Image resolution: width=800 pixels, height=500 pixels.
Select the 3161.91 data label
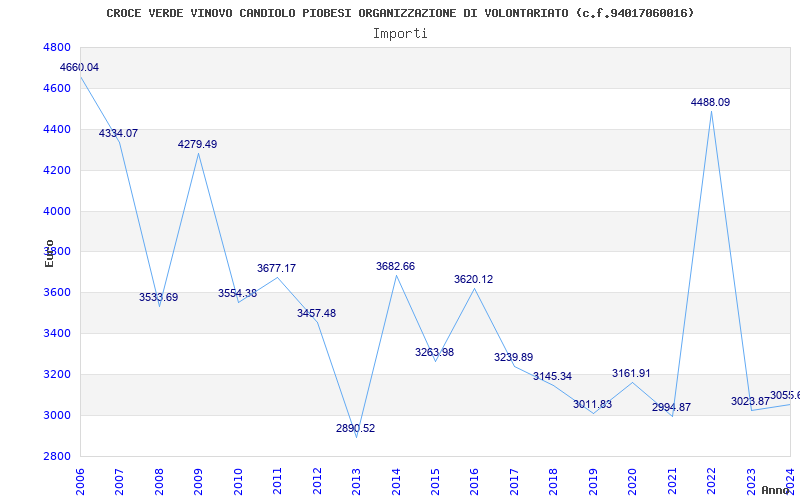632,373
